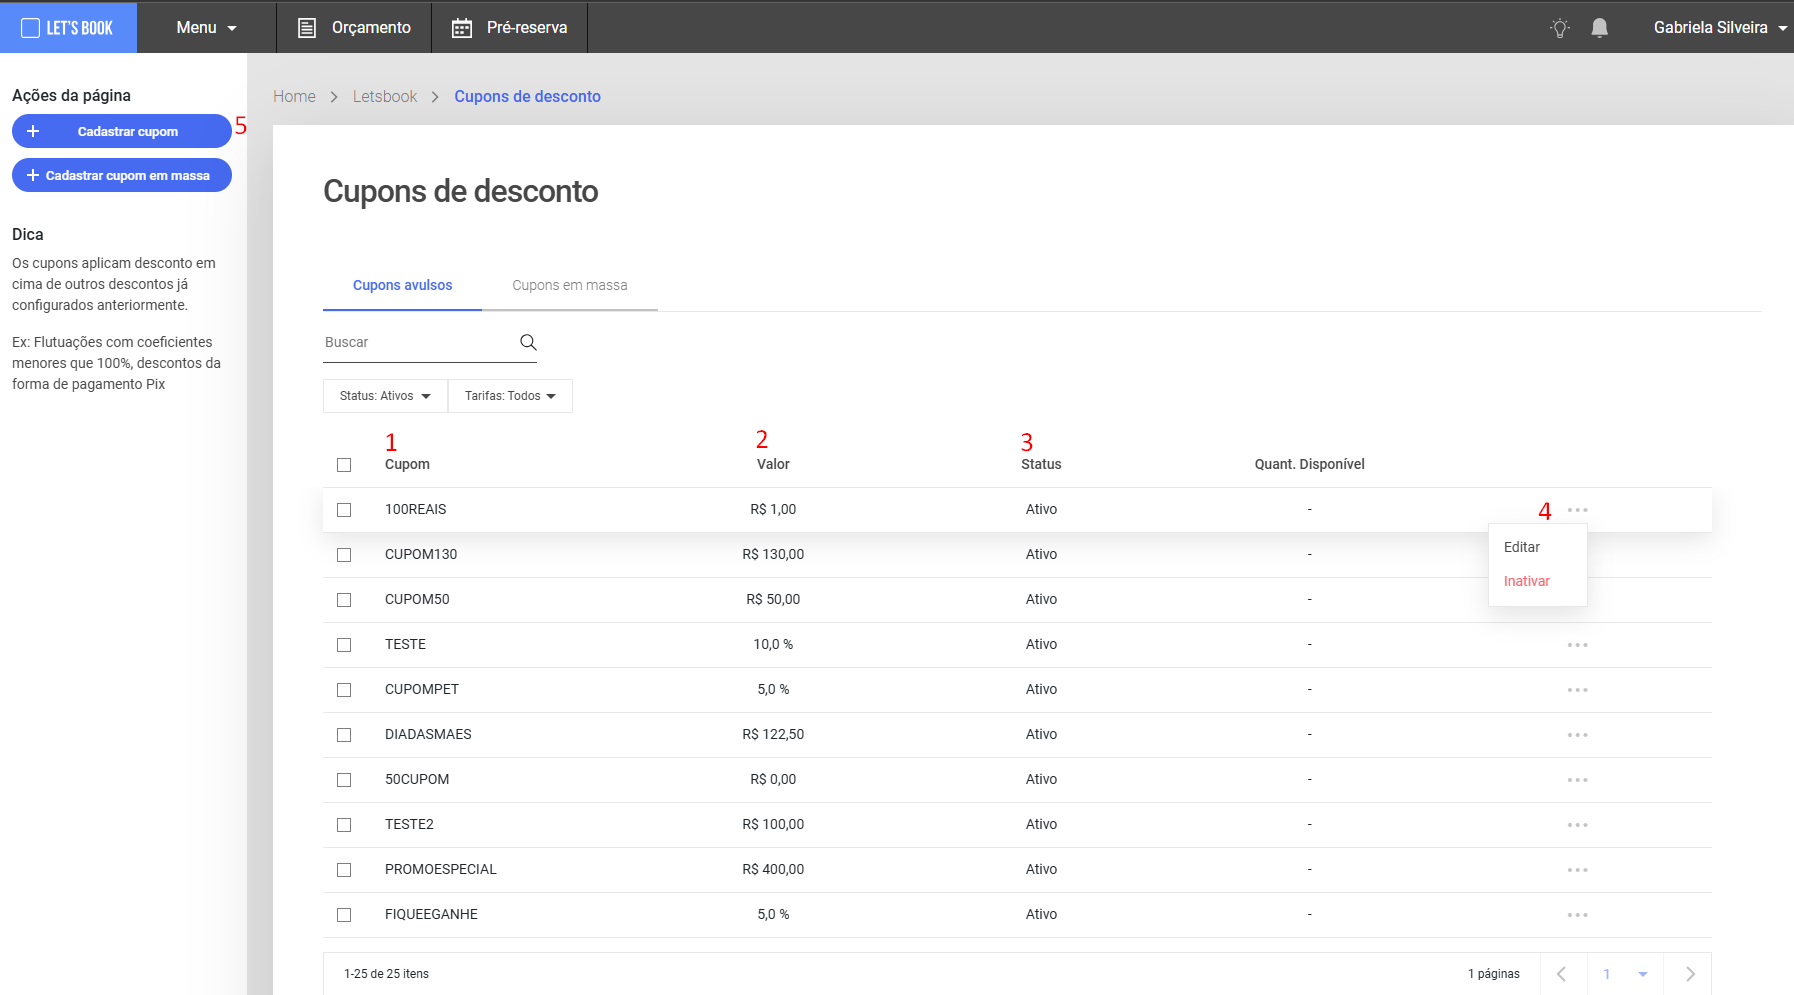
Task: Open the Menu dropdown
Action: point(207,28)
